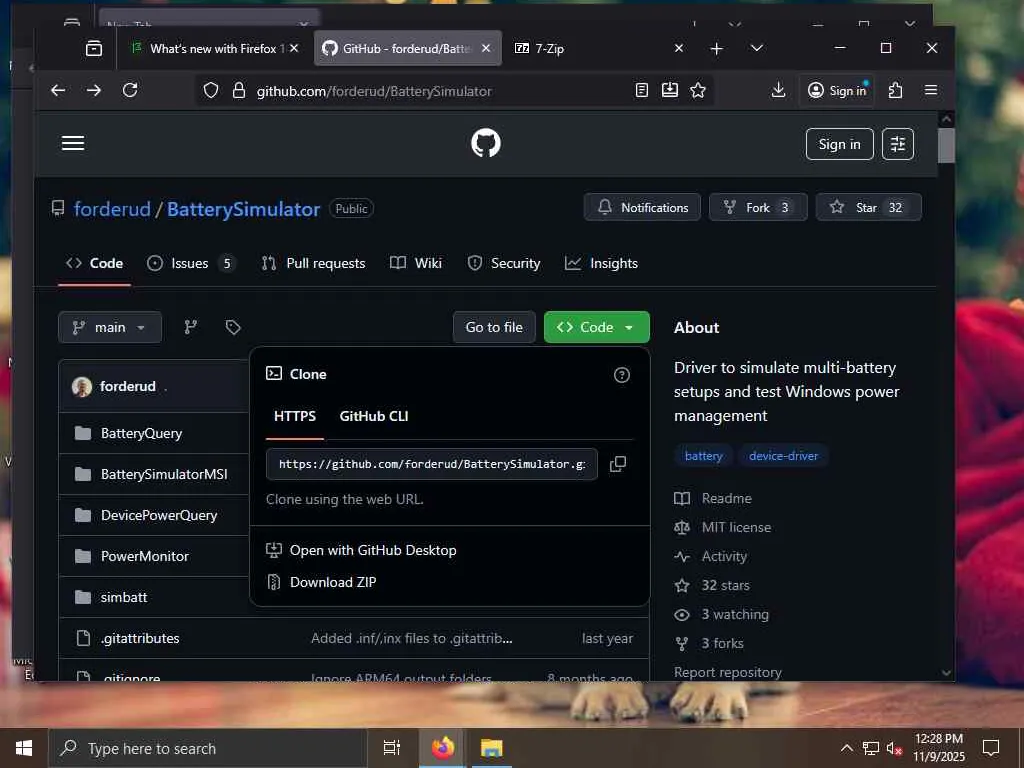Click the Firefox toolbar Sign in button
The height and width of the screenshot is (768, 1024).
click(x=837, y=91)
